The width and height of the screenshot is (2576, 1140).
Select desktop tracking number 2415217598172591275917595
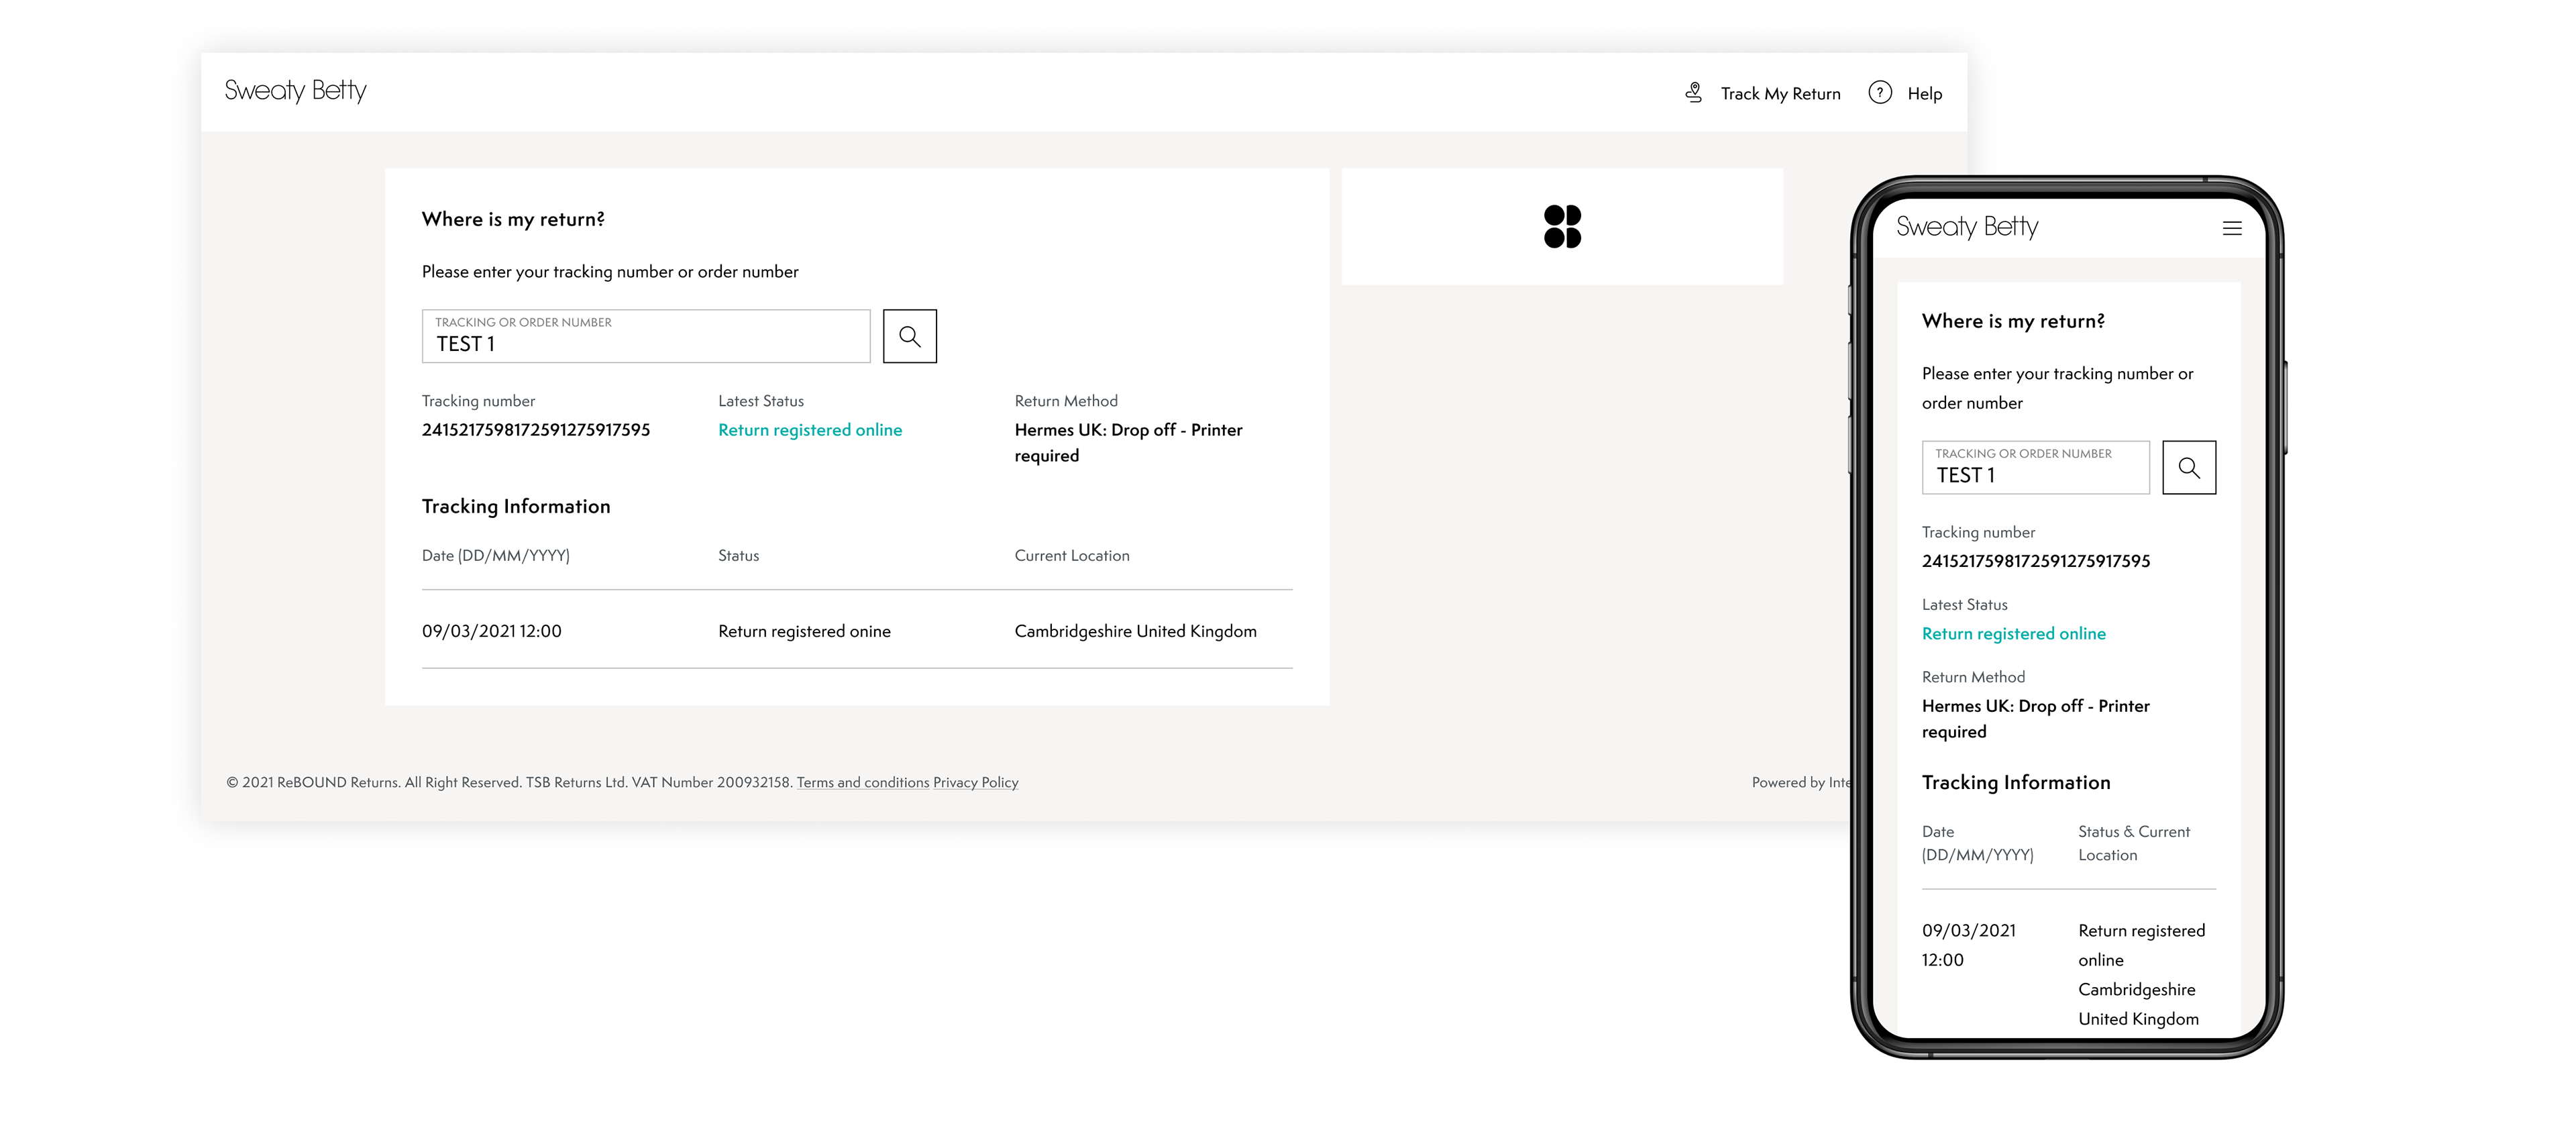(536, 430)
